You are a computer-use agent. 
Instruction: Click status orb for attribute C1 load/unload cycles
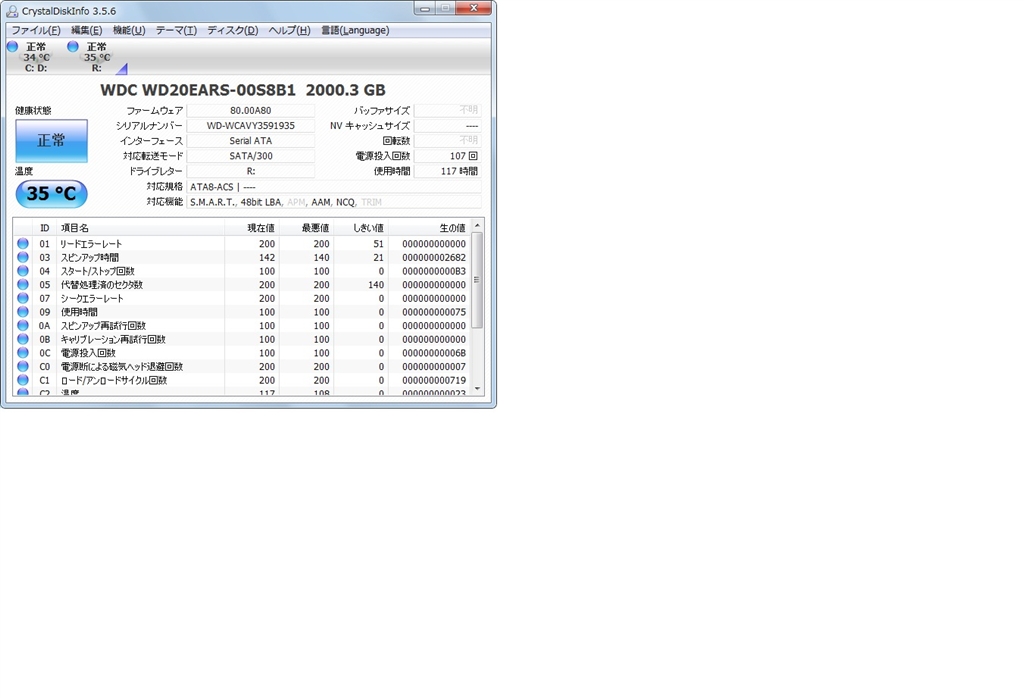(x=23, y=380)
